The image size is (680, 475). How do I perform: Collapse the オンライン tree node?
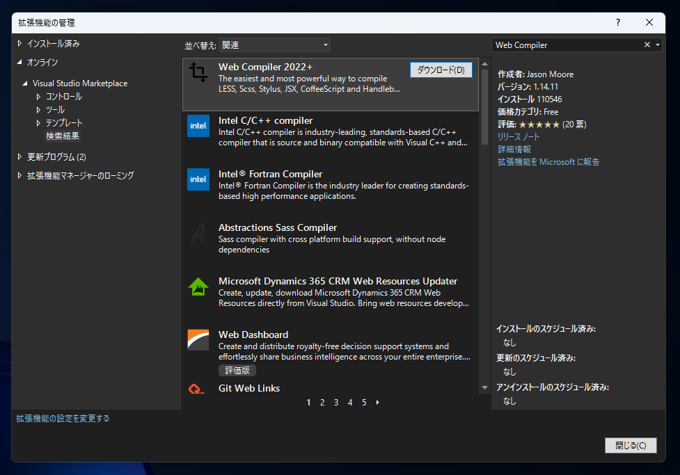pyautogui.click(x=20, y=62)
